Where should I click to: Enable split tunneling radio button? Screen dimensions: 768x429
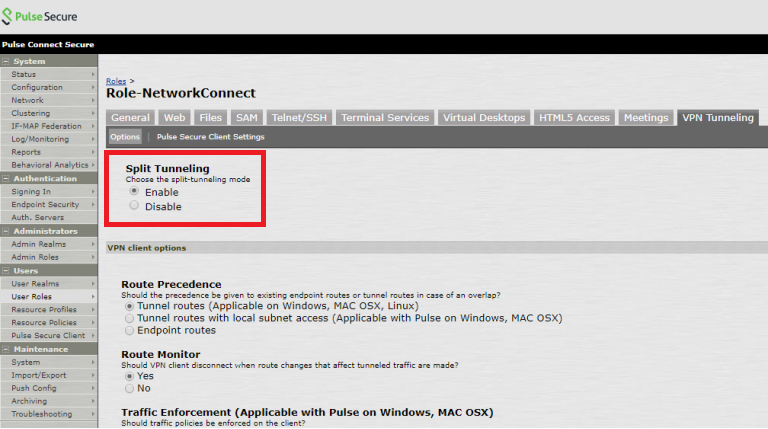point(134,191)
